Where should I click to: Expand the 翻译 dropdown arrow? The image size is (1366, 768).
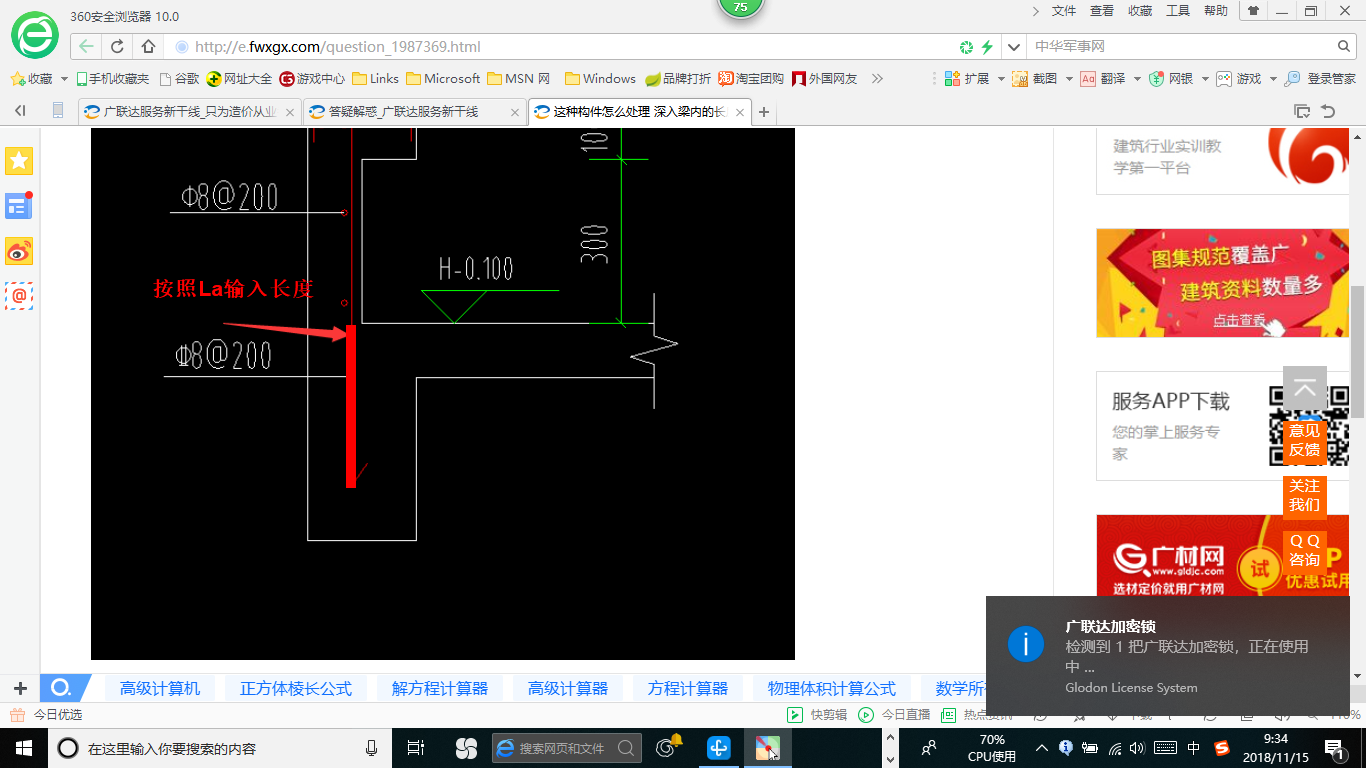pyautogui.click(x=1137, y=78)
